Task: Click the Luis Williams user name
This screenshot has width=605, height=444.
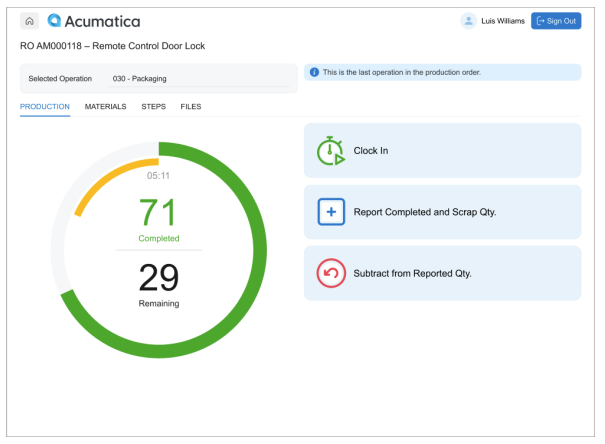Action: pos(502,21)
